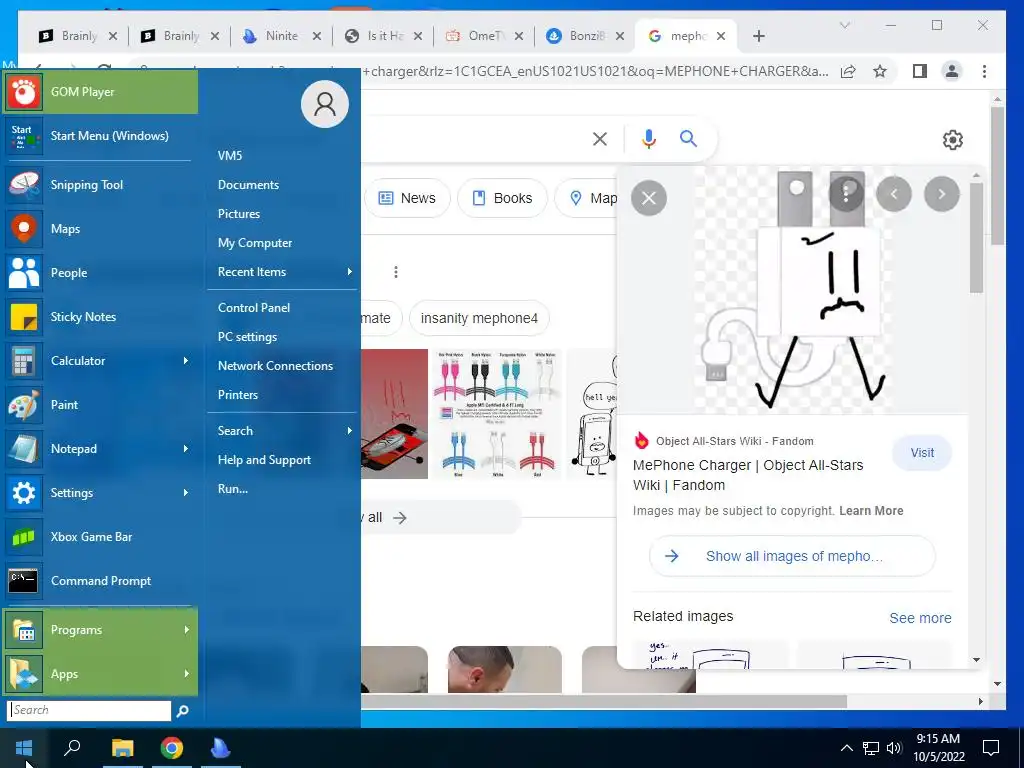The width and height of the screenshot is (1024, 768).
Task: Open notification center icon
Action: coord(991,748)
